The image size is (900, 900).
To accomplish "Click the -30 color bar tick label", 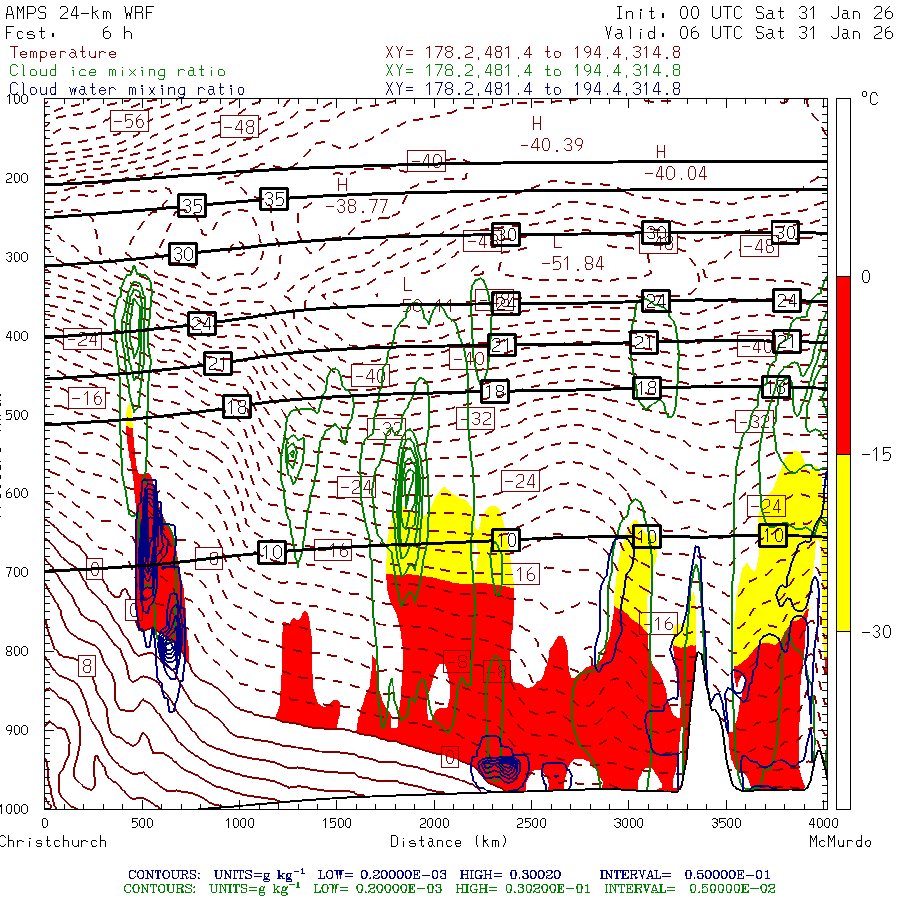I will point(876,632).
